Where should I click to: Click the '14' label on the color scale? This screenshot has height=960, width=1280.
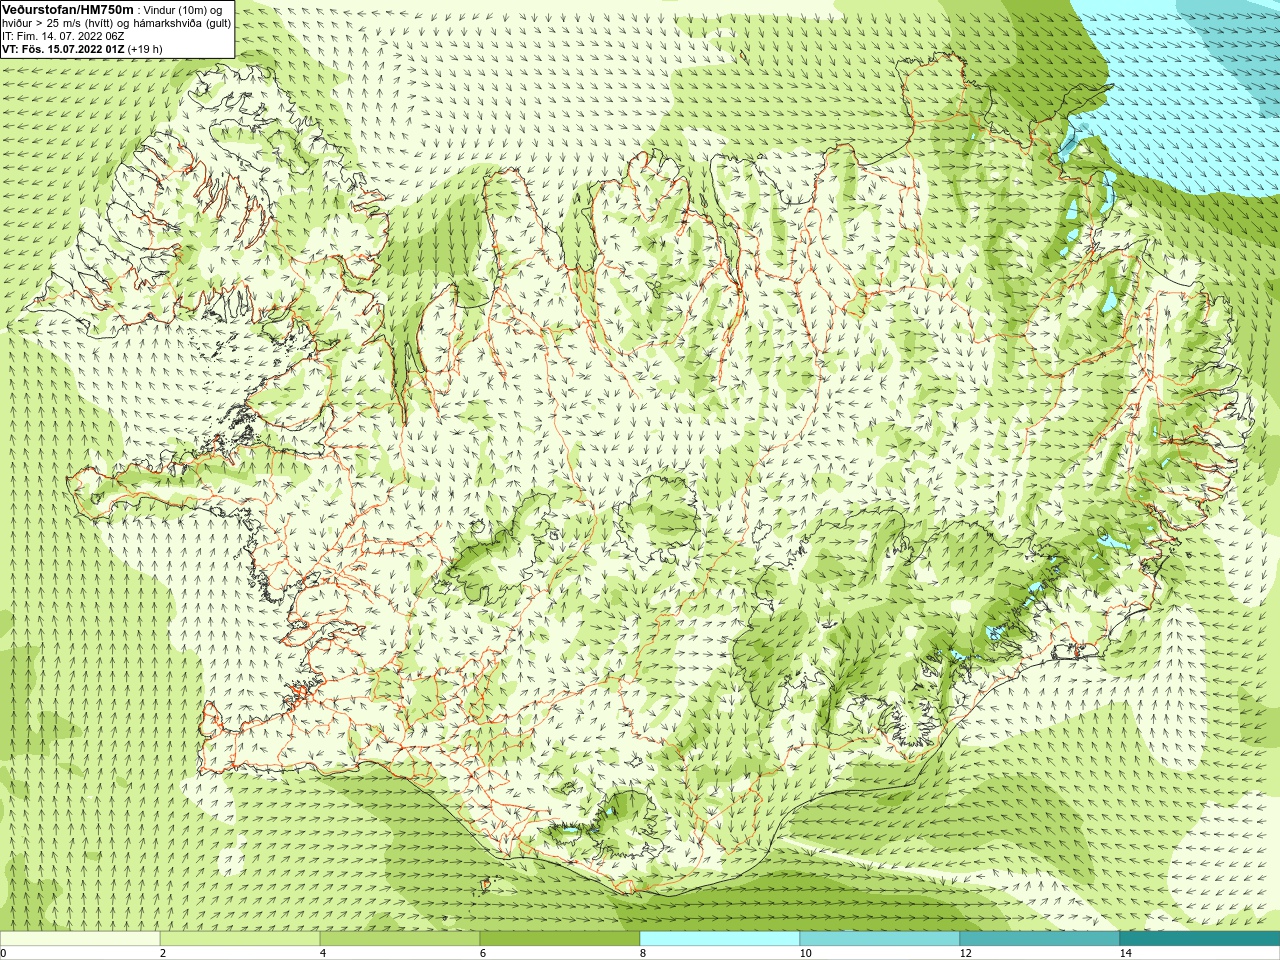coord(1125,953)
